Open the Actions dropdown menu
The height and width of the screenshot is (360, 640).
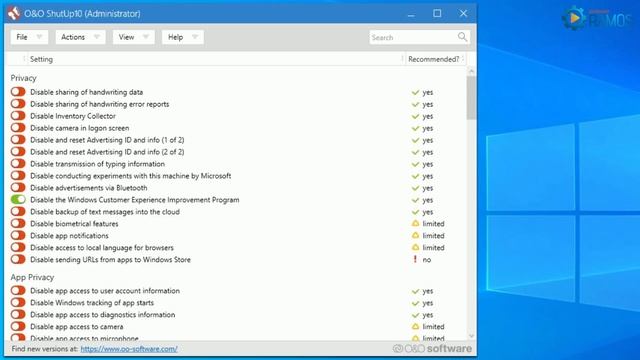click(80, 37)
